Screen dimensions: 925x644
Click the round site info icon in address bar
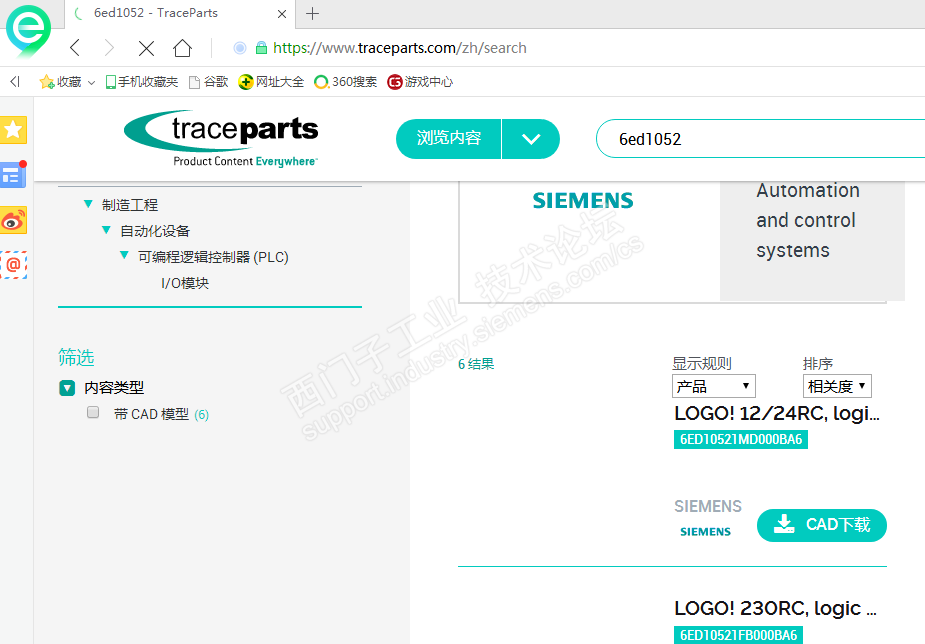[x=240, y=48]
